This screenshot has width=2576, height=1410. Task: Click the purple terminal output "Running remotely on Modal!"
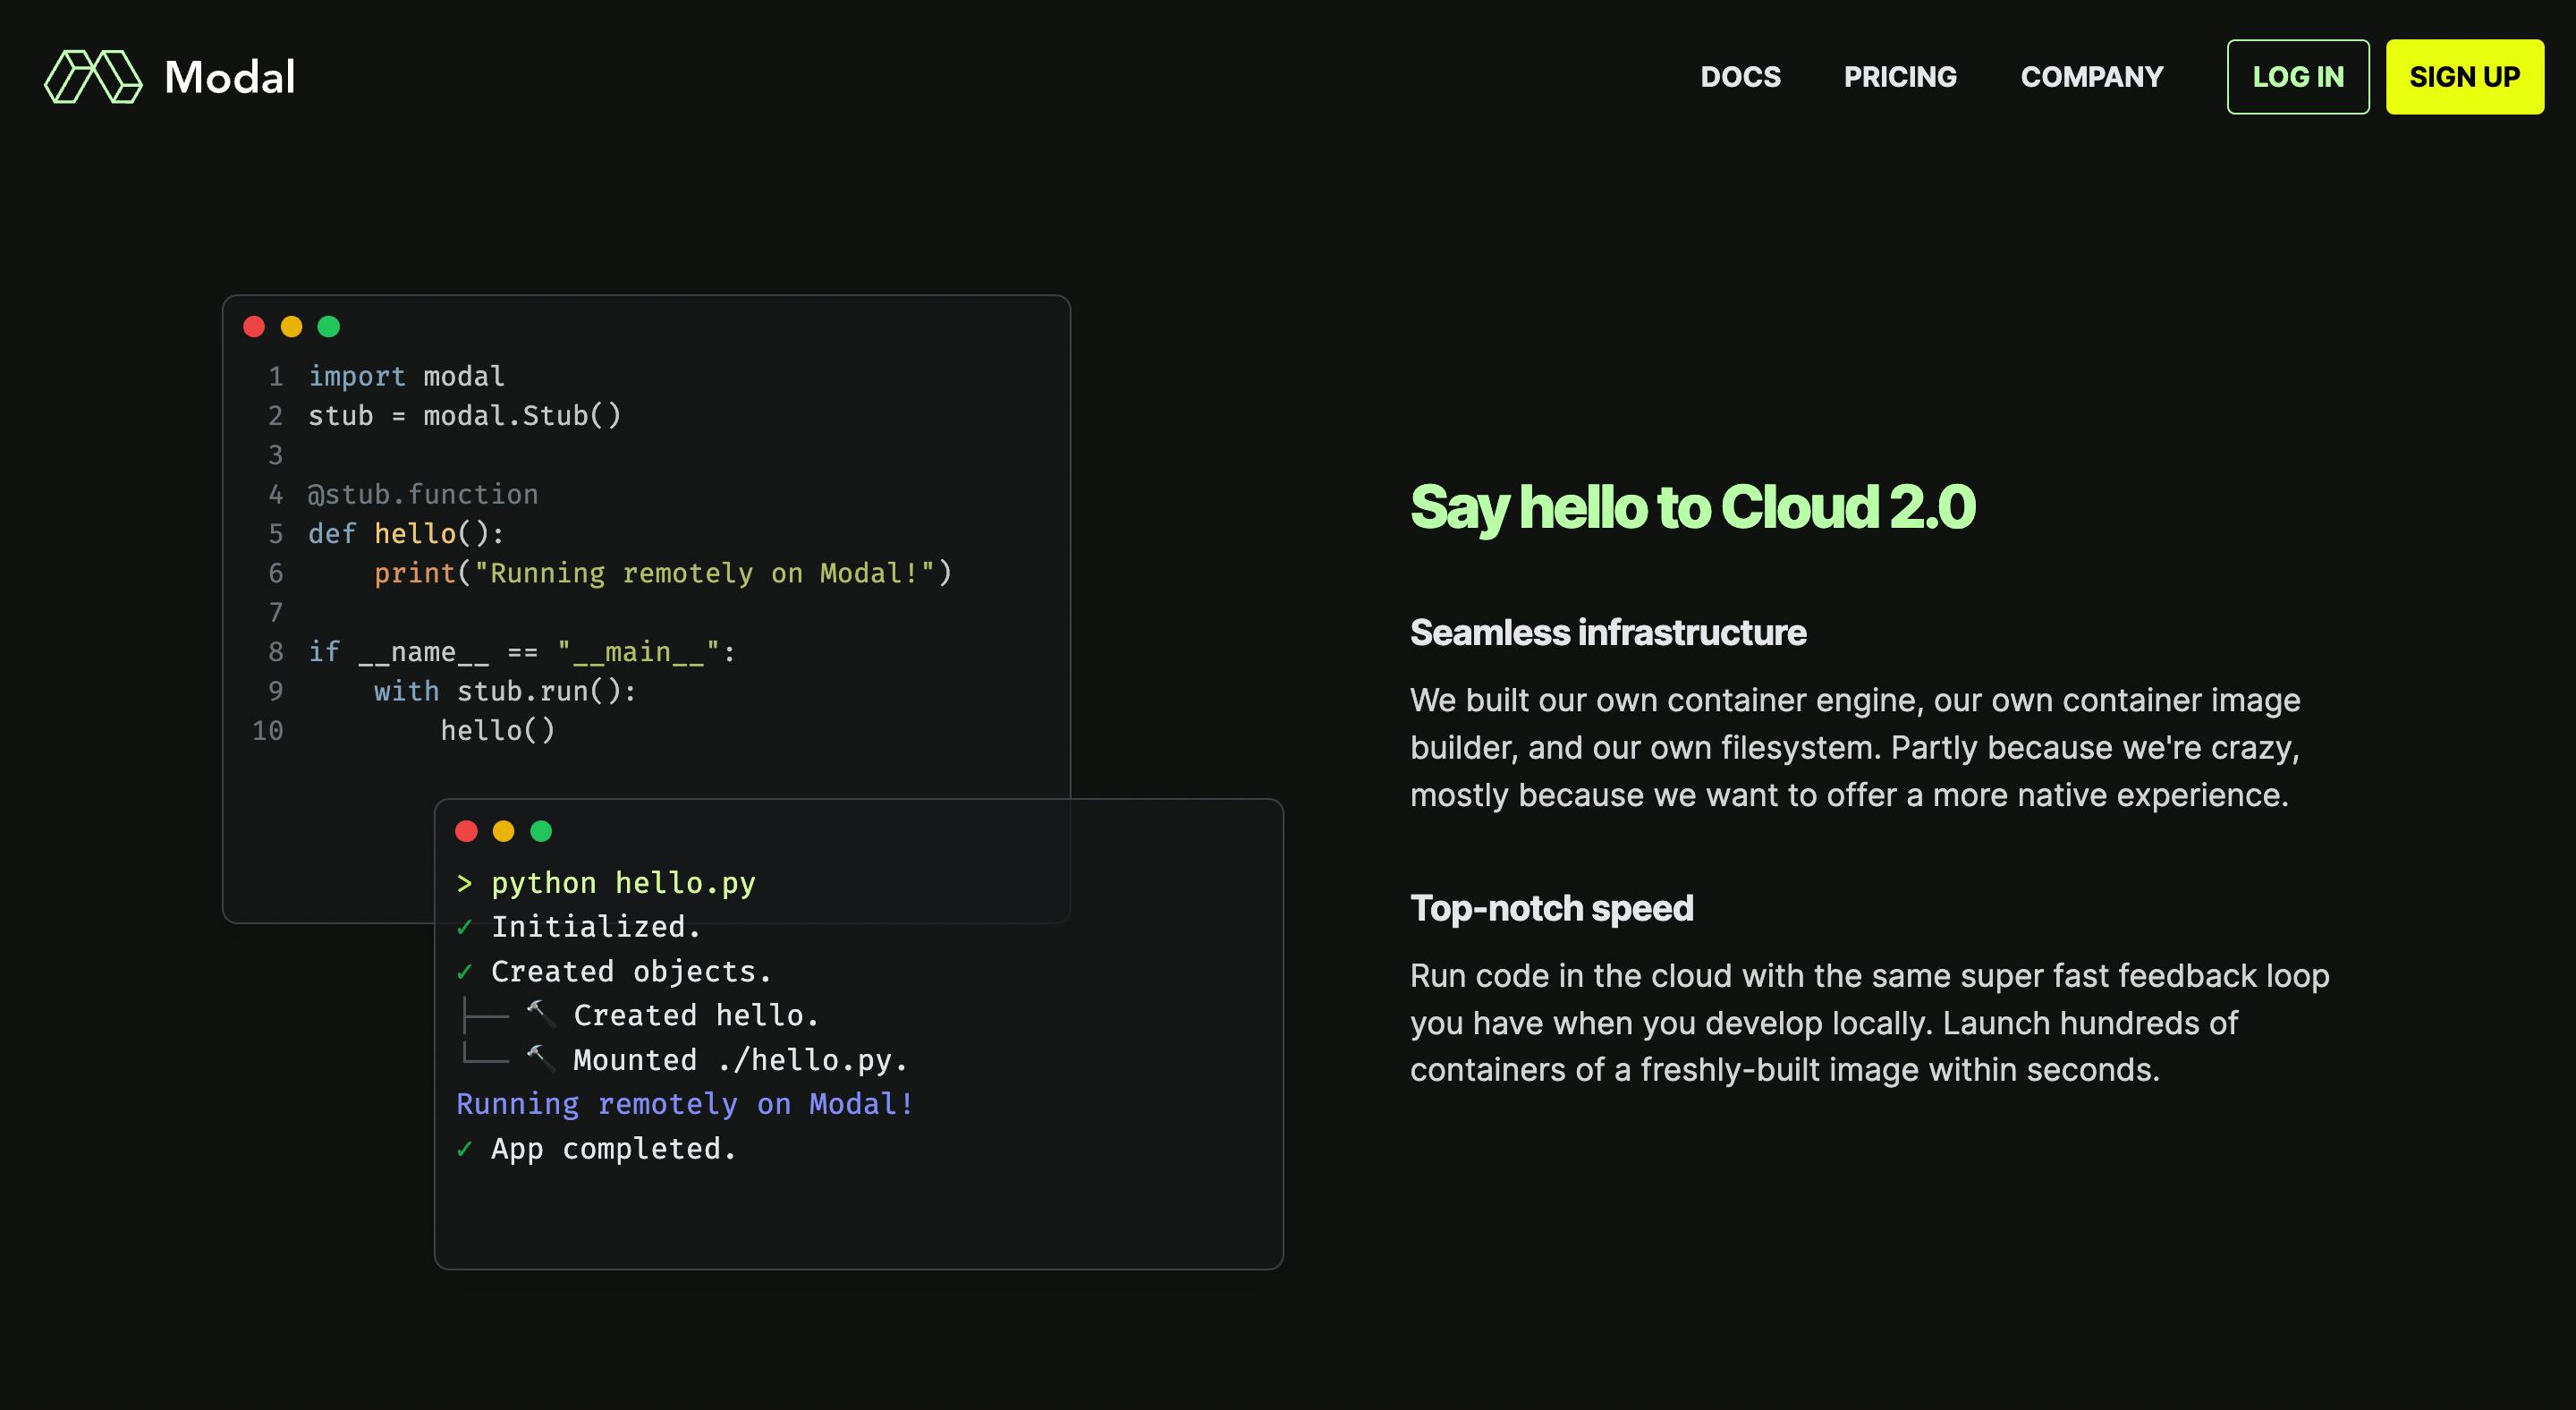(685, 1105)
